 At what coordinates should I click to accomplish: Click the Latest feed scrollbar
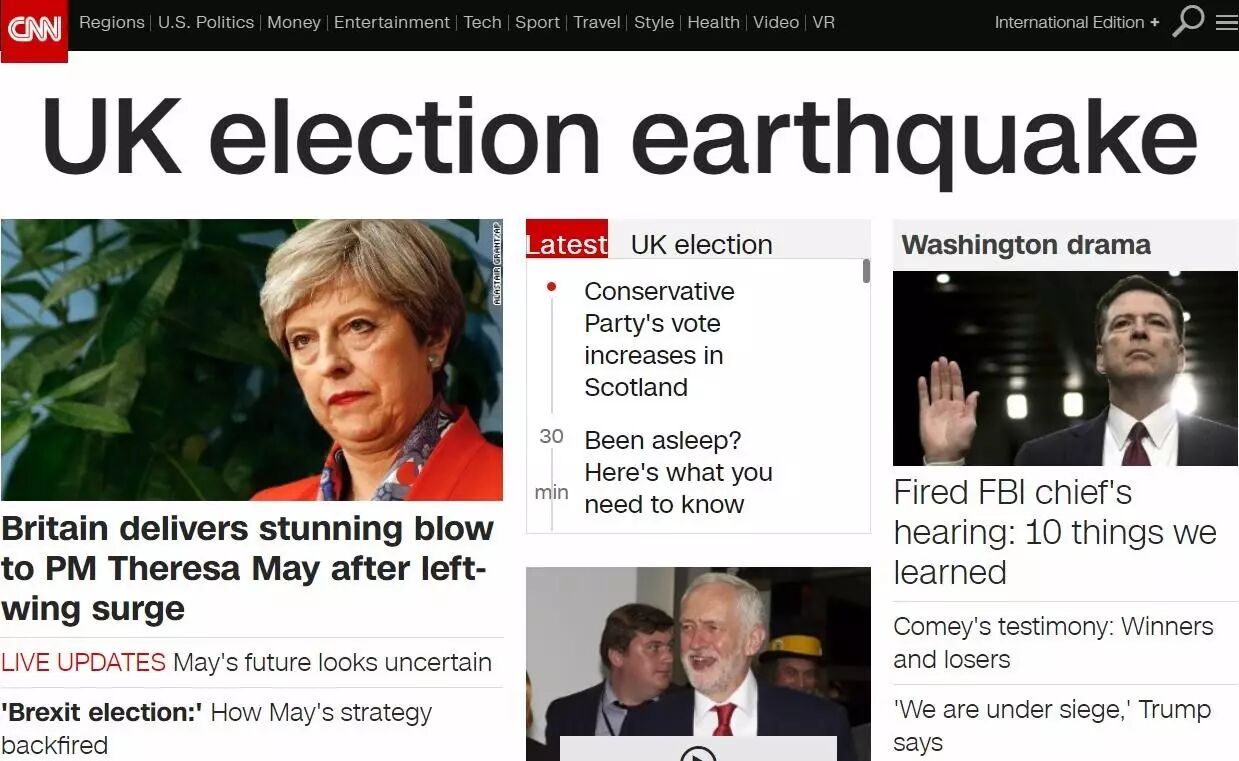pos(866,271)
